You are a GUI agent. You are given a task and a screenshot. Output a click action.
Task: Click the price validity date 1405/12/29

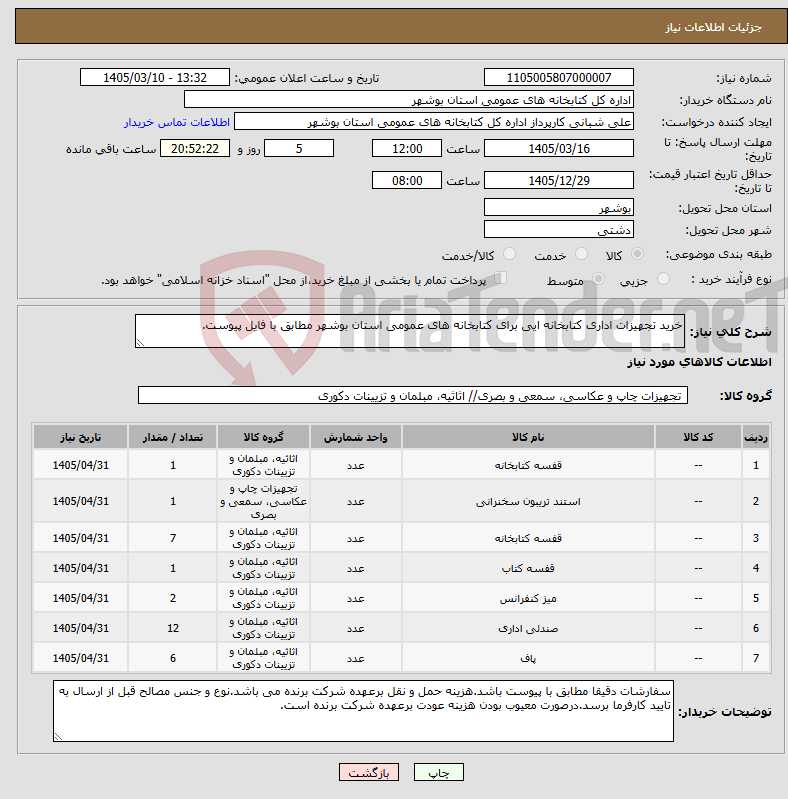559,180
